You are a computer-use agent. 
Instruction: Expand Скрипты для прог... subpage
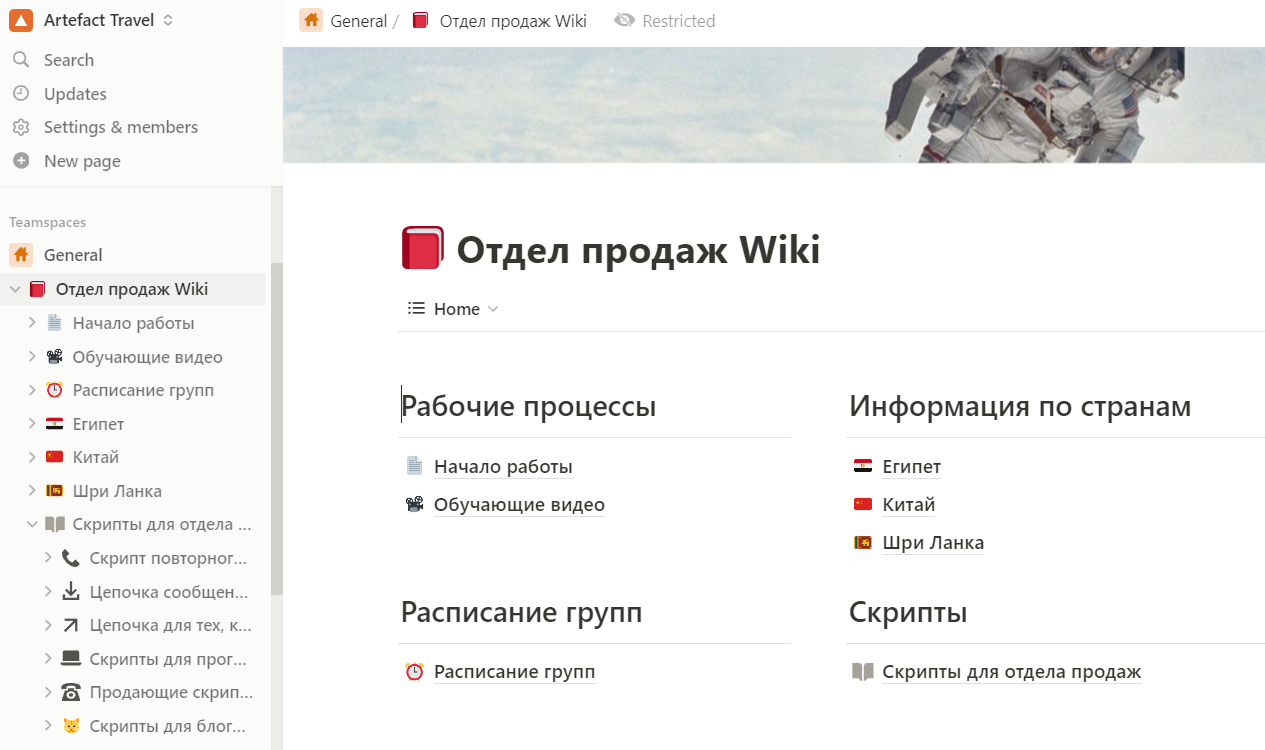48,659
